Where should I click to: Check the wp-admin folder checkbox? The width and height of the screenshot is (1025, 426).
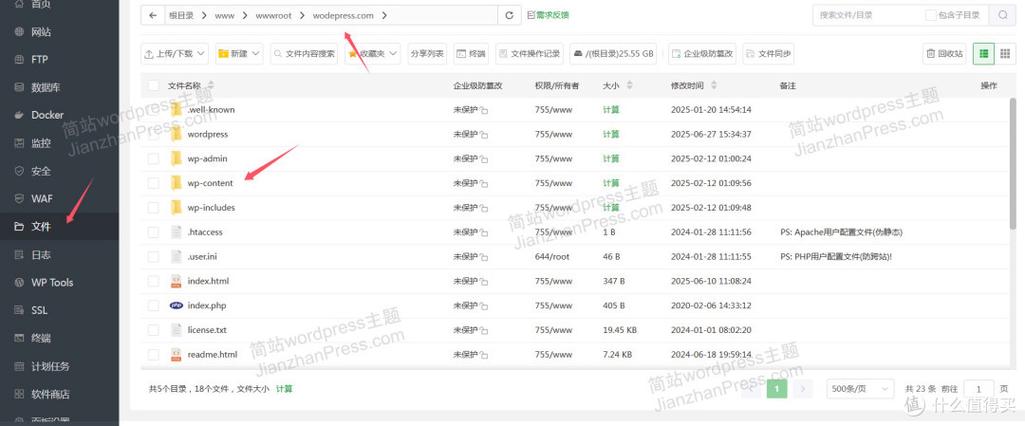coord(153,159)
